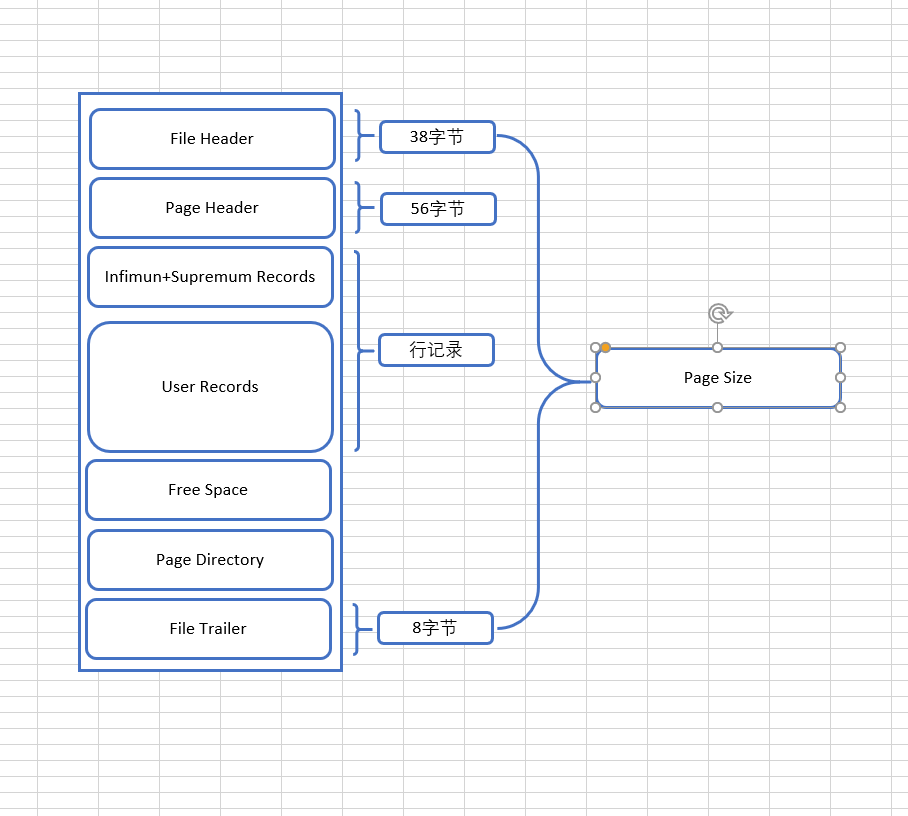Click the right-middle handle of Page Size
Screen dimensions: 908x816
(x=841, y=378)
